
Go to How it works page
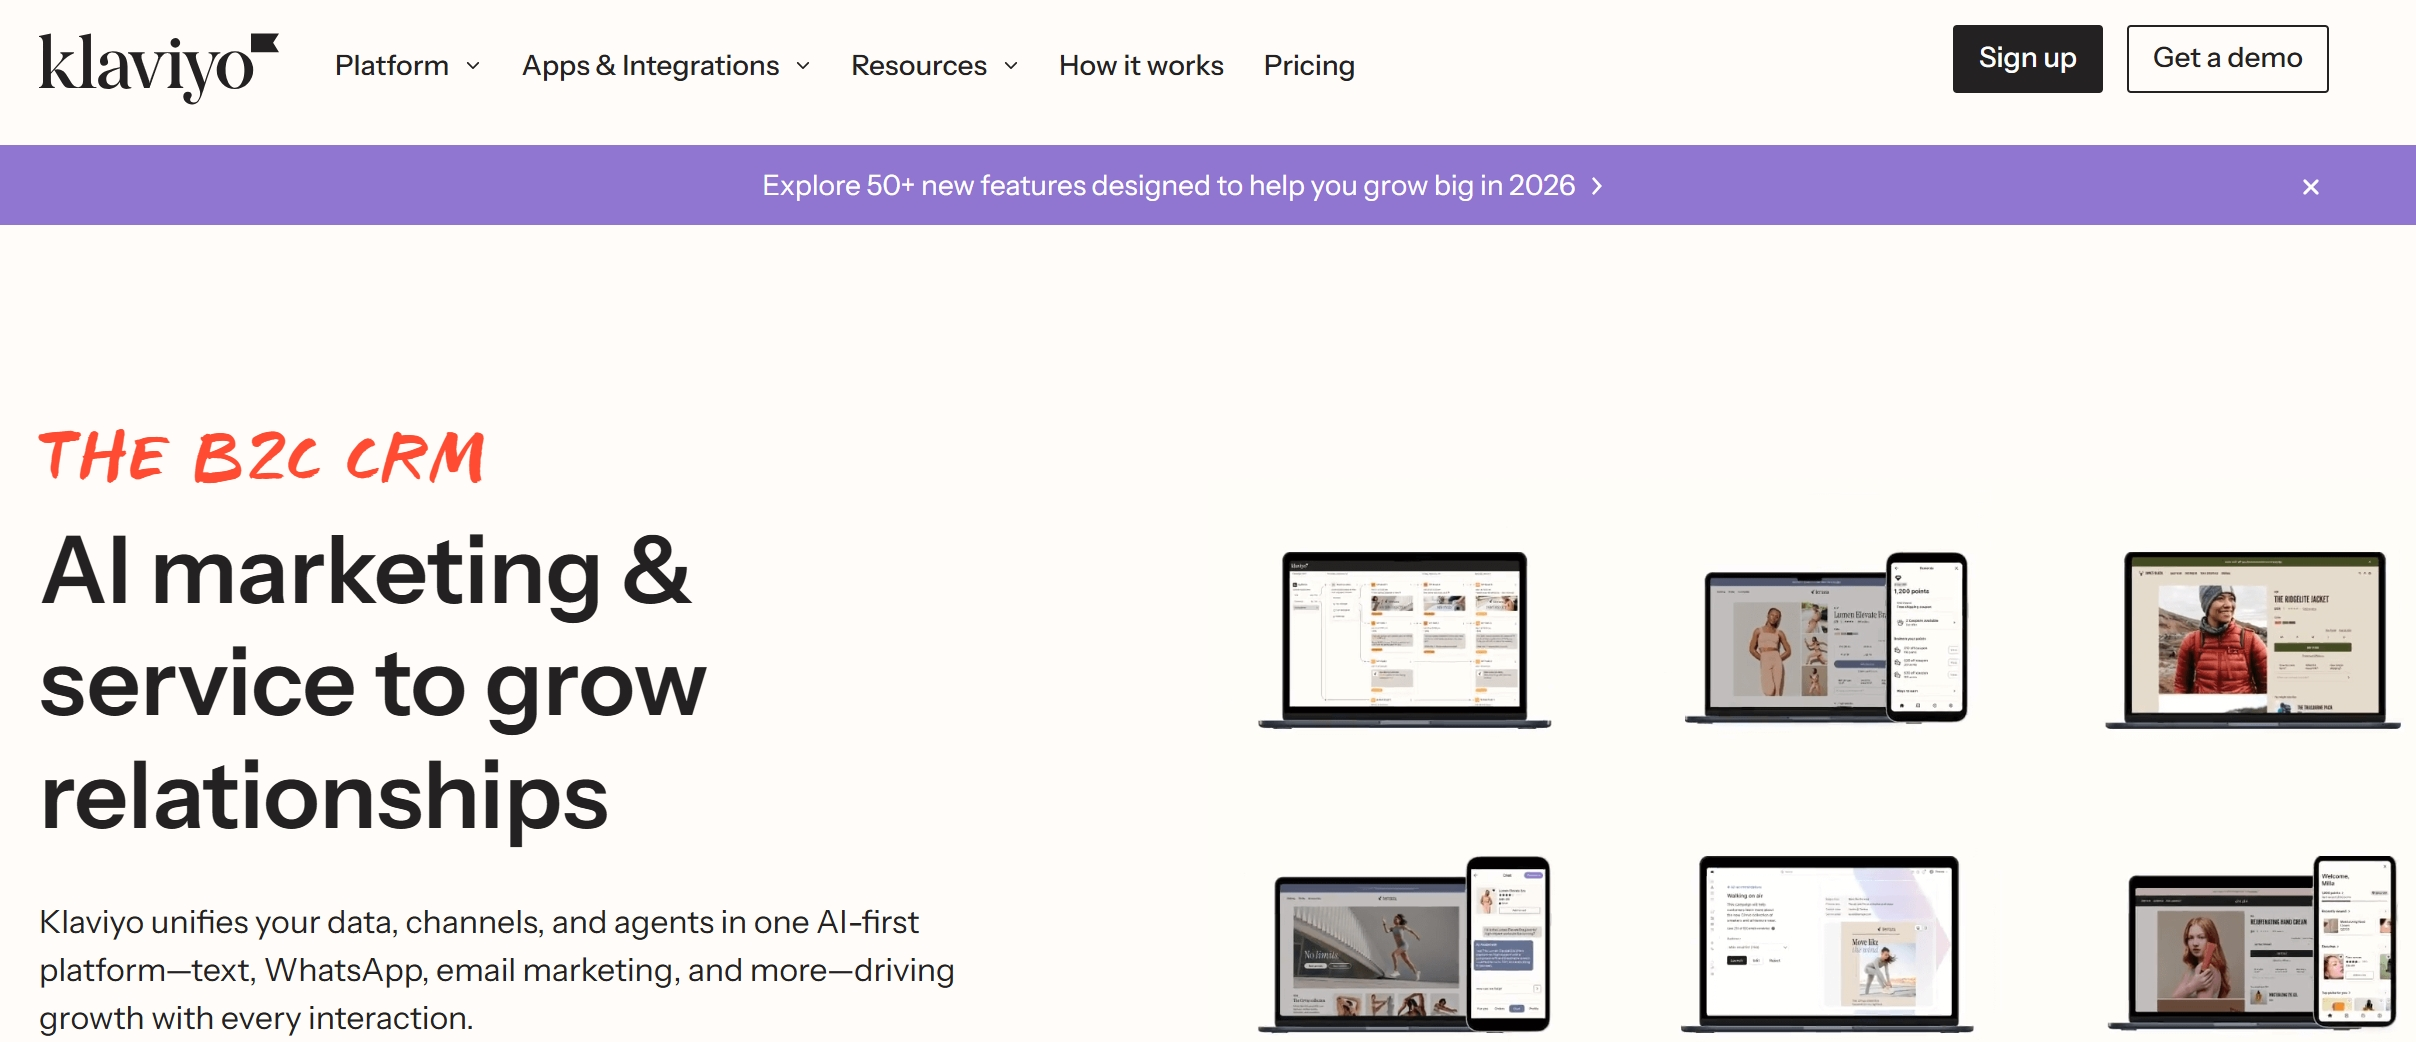[x=1141, y=66]
